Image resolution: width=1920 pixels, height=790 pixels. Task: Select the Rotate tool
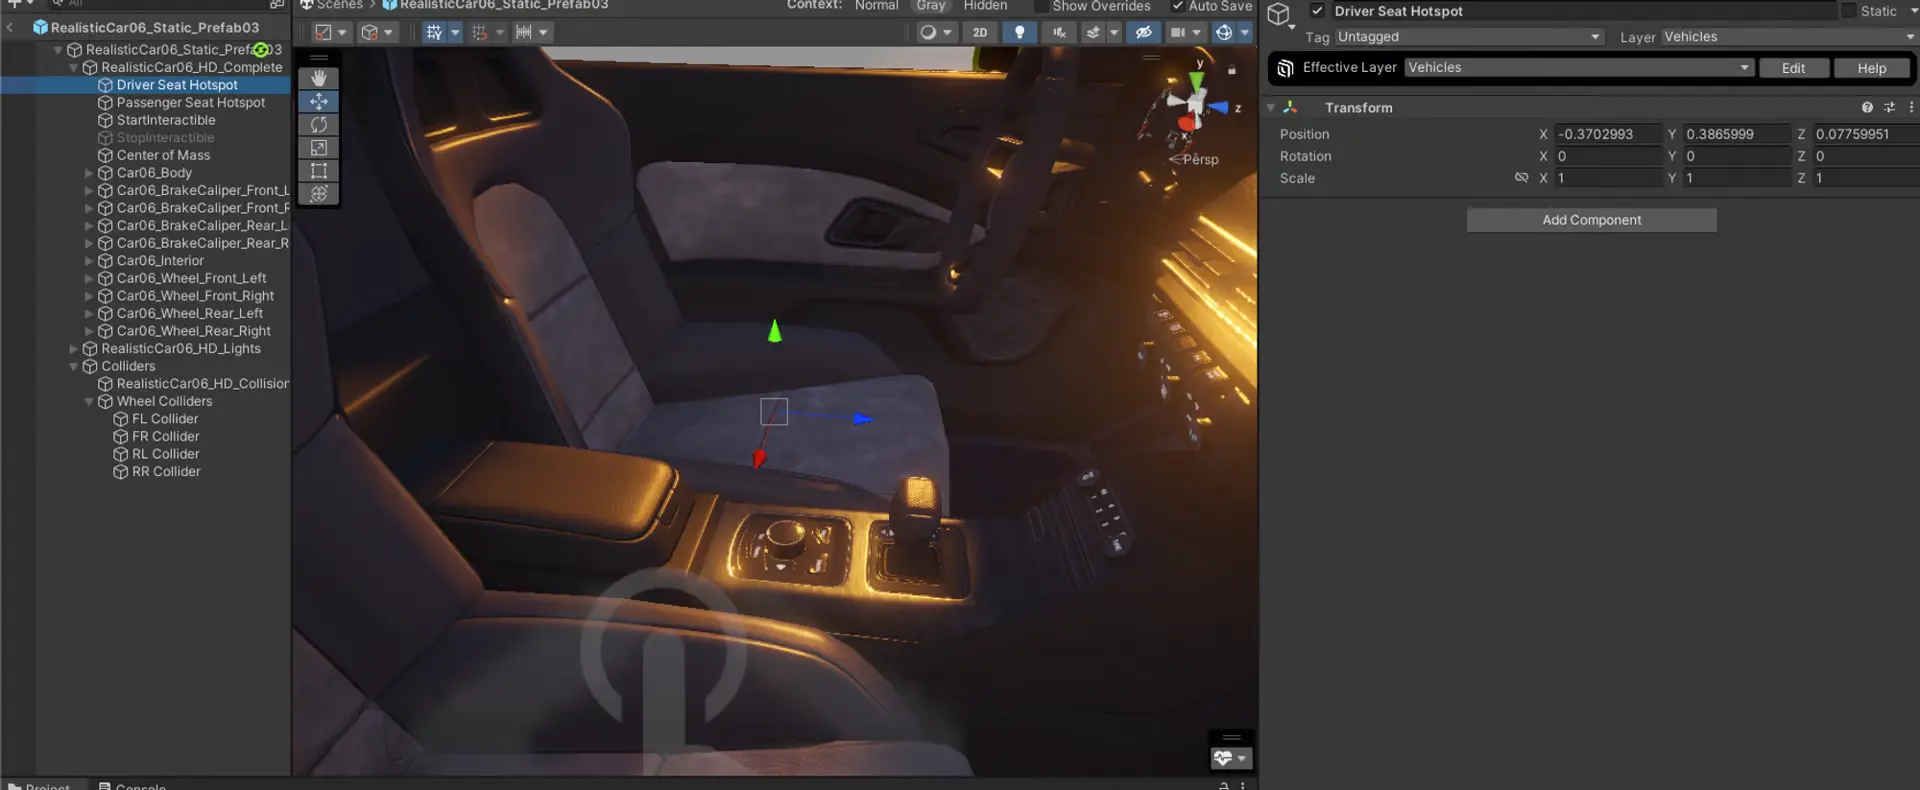click(x=319, y=124)
